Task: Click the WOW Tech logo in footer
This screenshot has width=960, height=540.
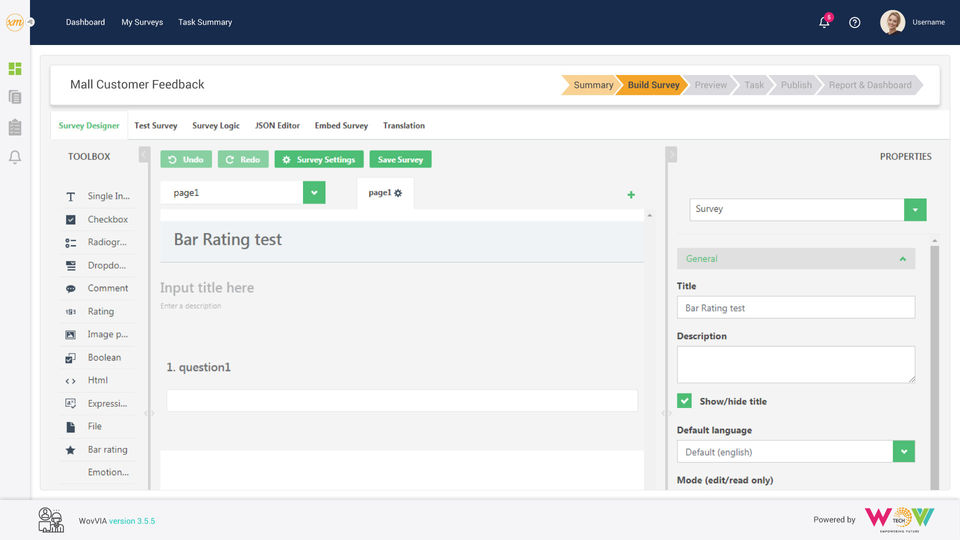Action: [x=899, y=520]
